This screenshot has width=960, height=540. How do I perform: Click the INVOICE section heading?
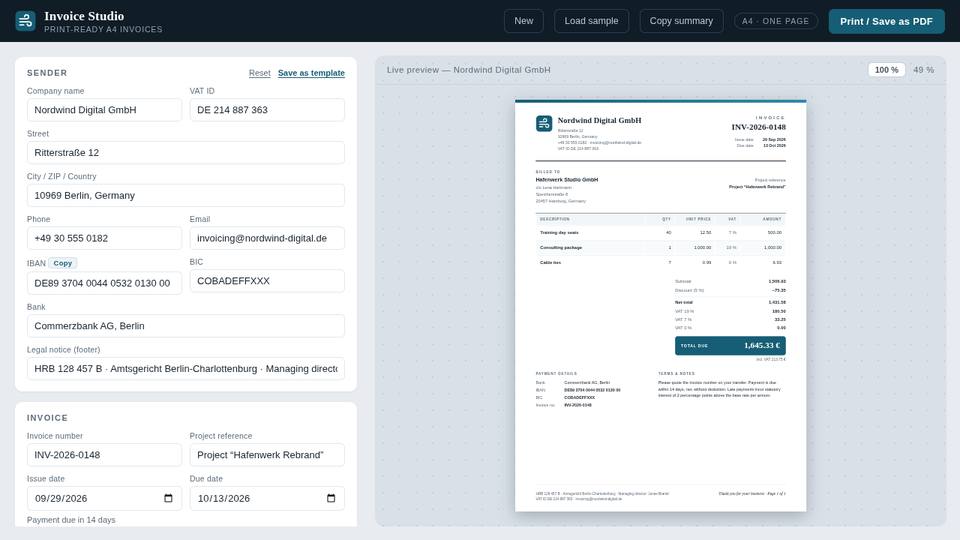[x=47, y=418]
